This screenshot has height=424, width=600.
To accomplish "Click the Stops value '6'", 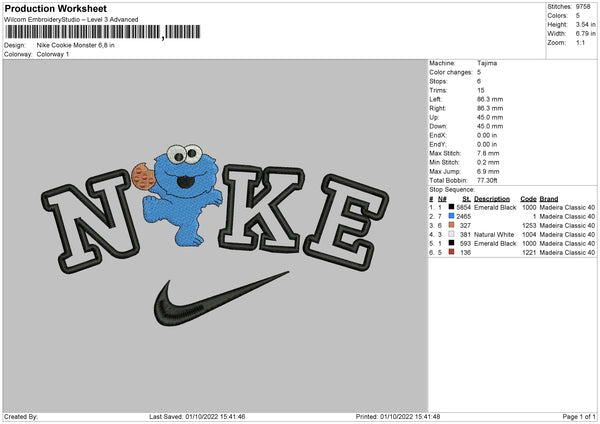I will click(x=479, y=81).
